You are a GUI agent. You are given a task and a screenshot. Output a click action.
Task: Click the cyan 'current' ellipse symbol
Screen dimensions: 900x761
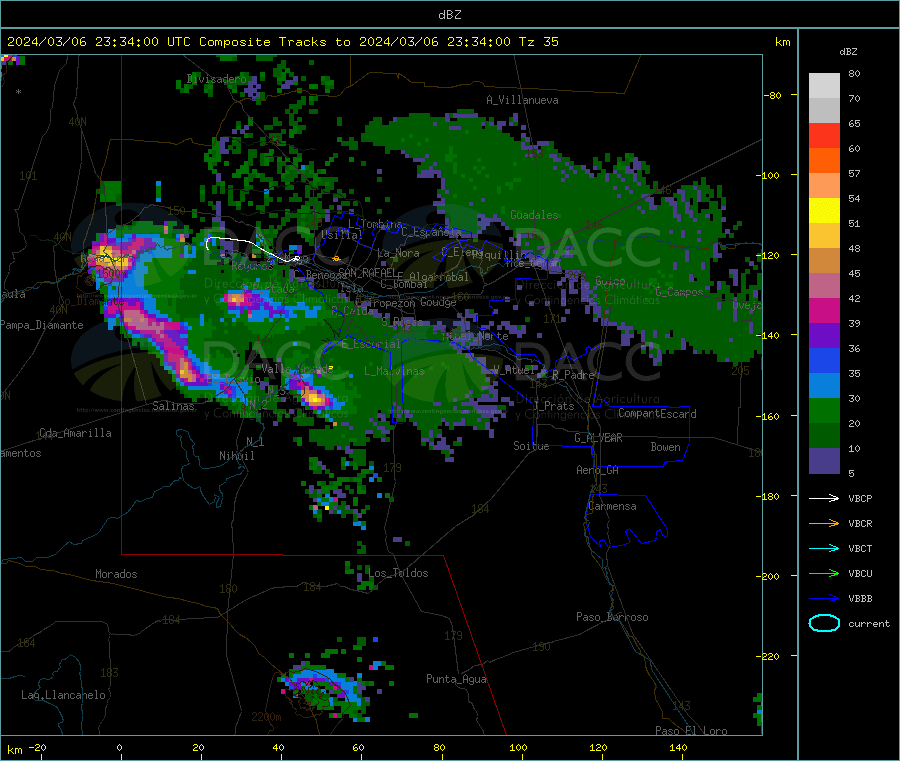tap(824, 623)
